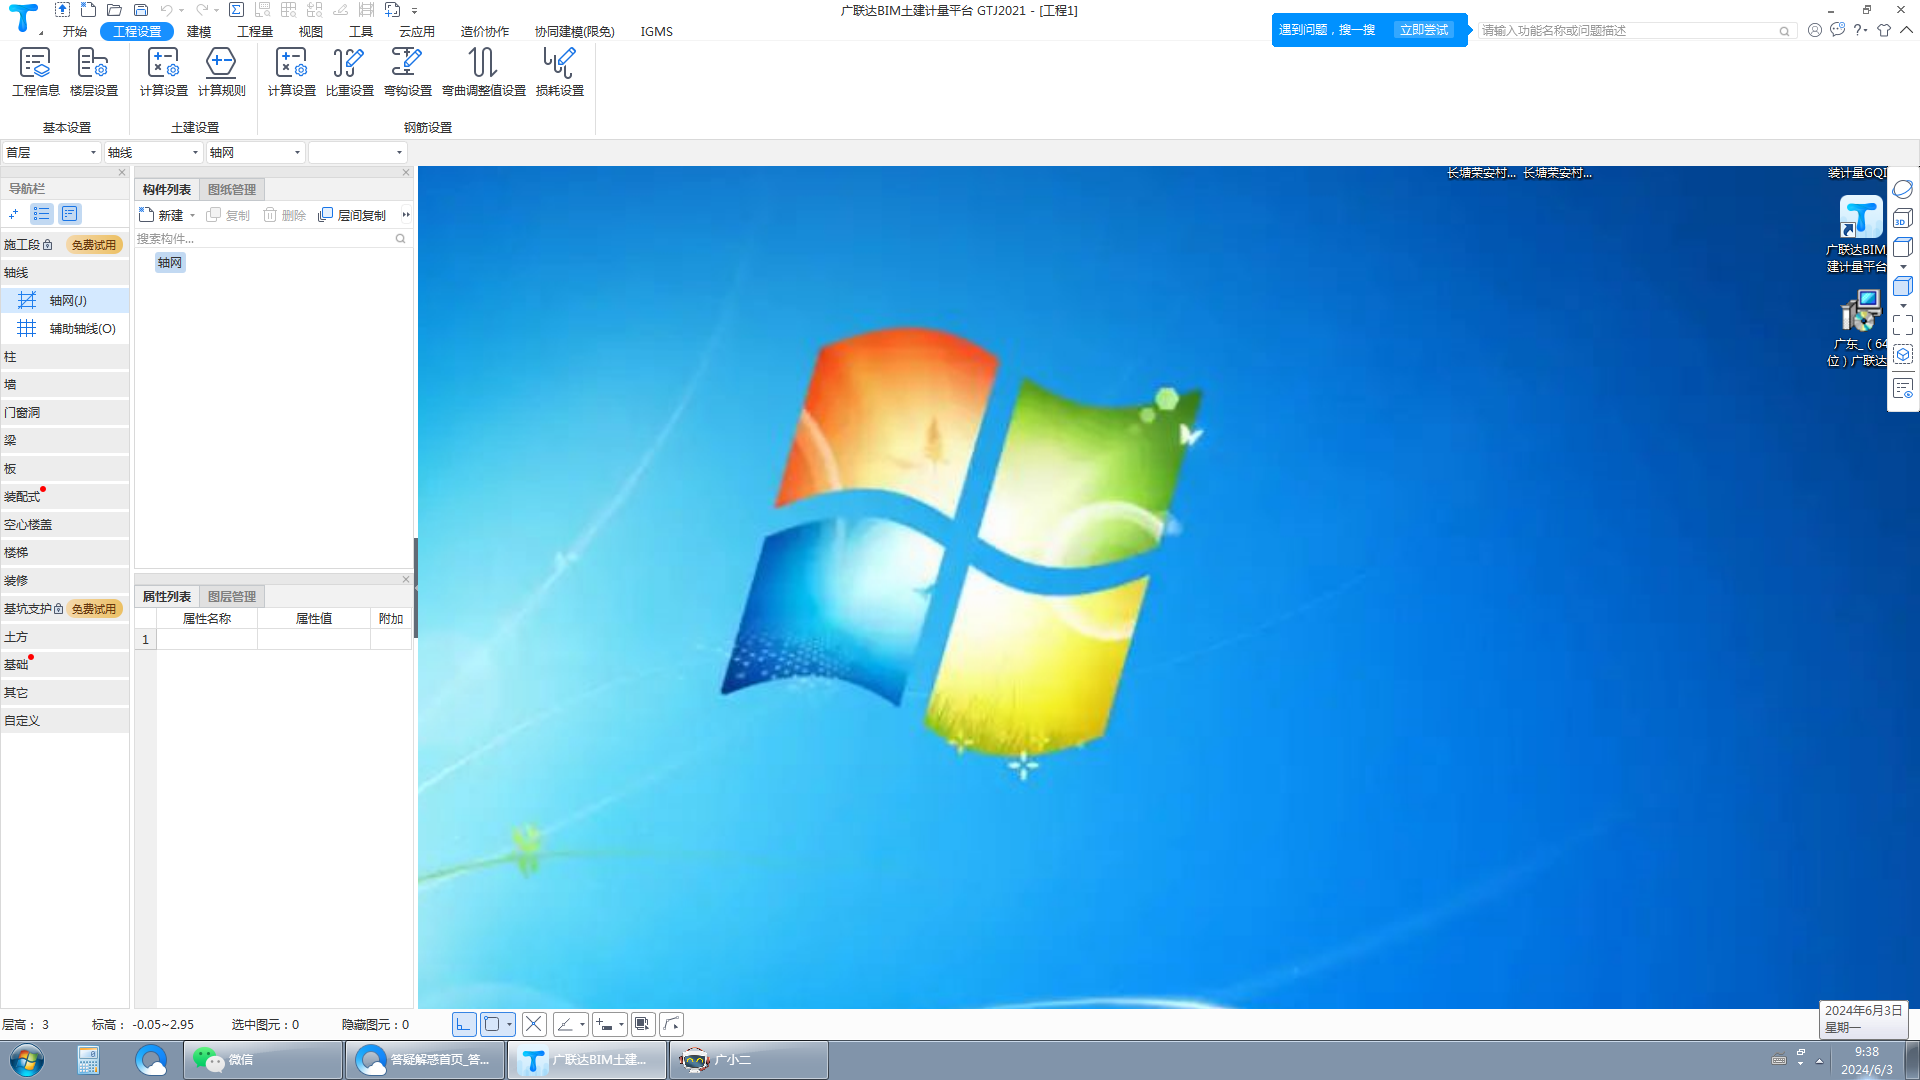
Task: Click 免费试用 badge next to 施工段
Action: tap(94, 244)
